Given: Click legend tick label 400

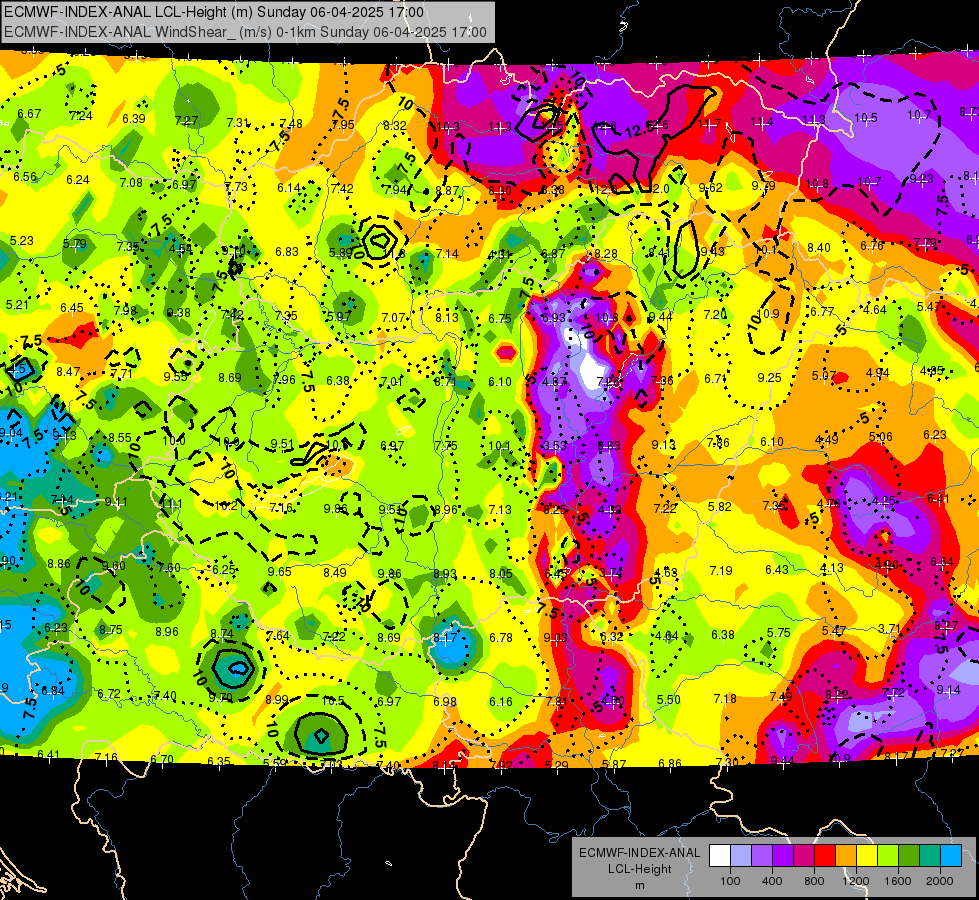Looking at the screenshot, I should click(772, 881).
